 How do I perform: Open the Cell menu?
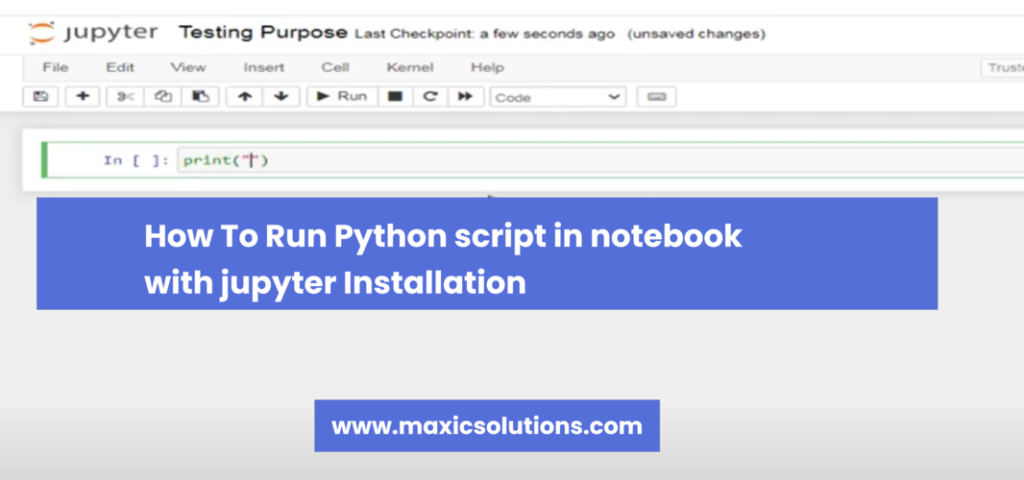pos(335,67)
